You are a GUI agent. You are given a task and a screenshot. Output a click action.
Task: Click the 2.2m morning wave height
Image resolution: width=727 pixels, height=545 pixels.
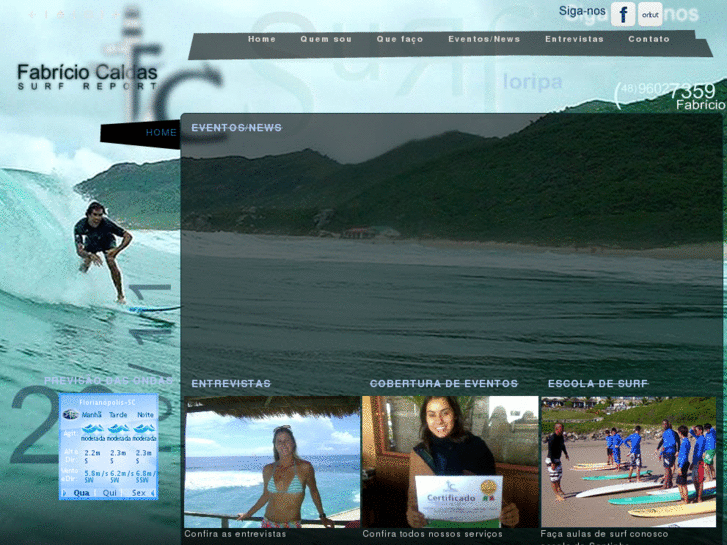coord(92,453)
